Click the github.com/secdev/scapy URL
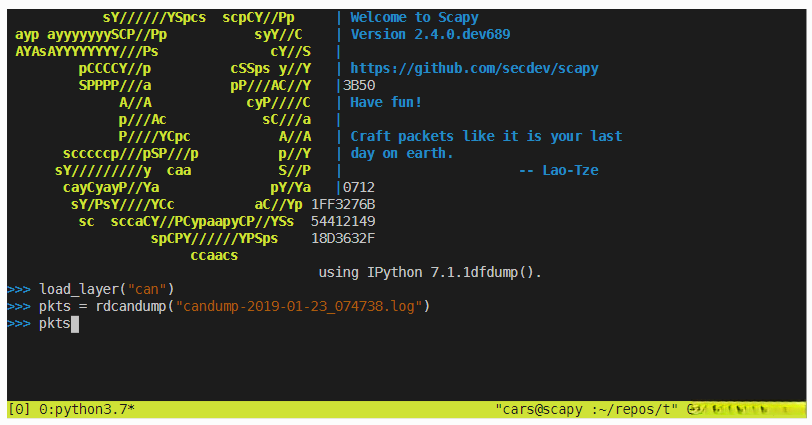 click(x=474, y=68)
